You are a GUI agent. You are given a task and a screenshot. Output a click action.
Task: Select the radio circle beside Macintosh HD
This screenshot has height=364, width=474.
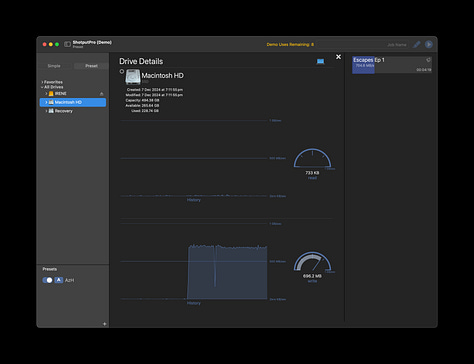pyautogui.click(x=122, y=71)
